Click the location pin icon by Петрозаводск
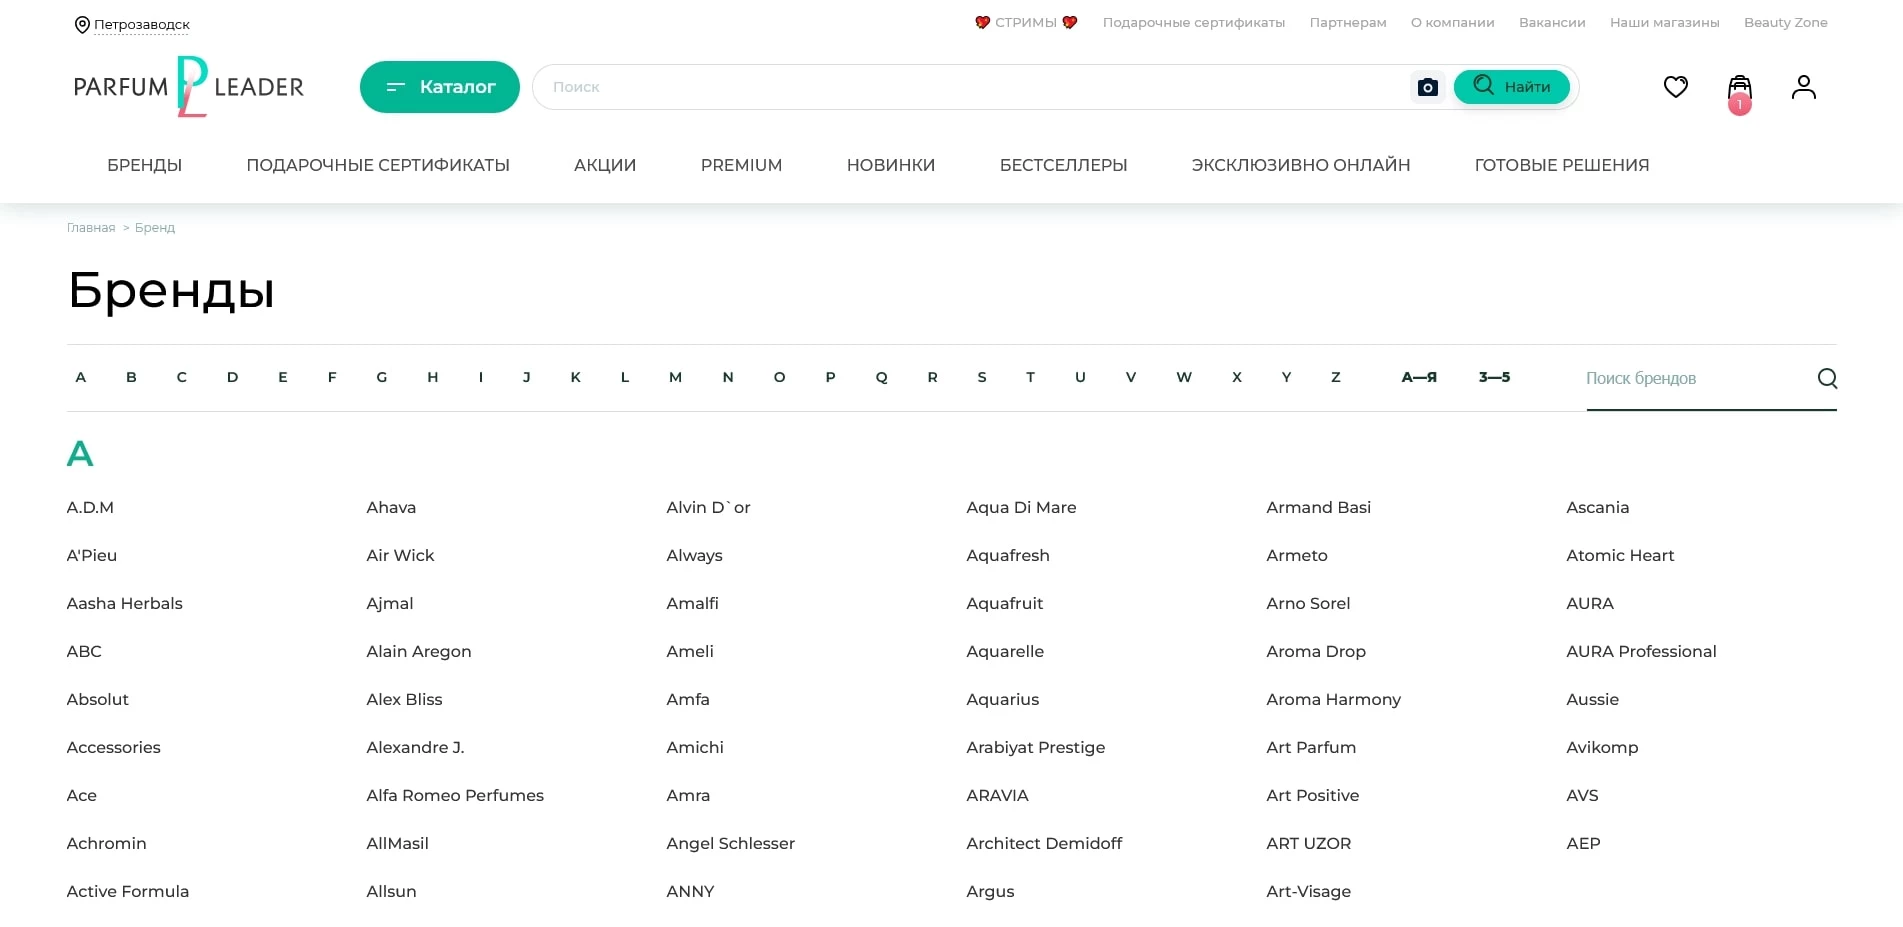Image resolution: width=1903 pixels, height=927 pixels. pos(82,25)
